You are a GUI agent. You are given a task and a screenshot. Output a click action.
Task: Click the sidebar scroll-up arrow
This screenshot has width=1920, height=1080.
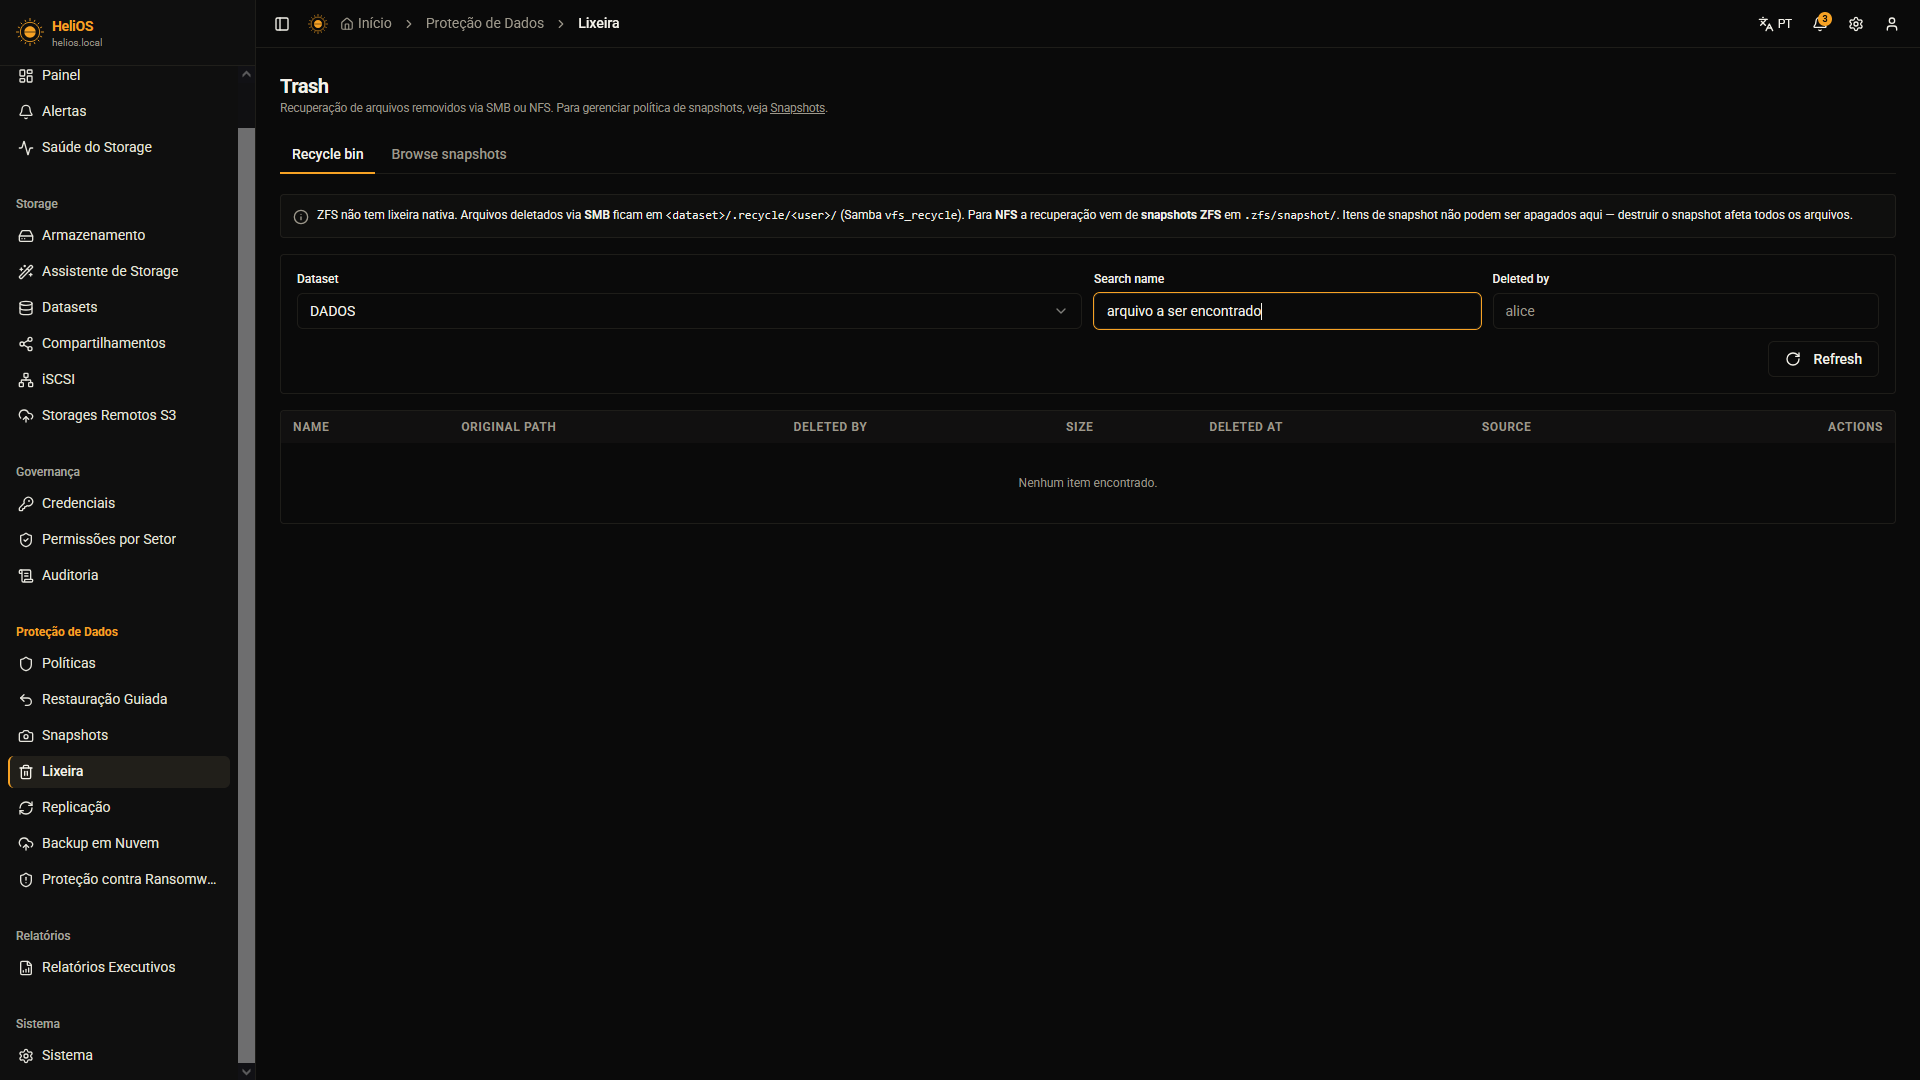[246, 74]
